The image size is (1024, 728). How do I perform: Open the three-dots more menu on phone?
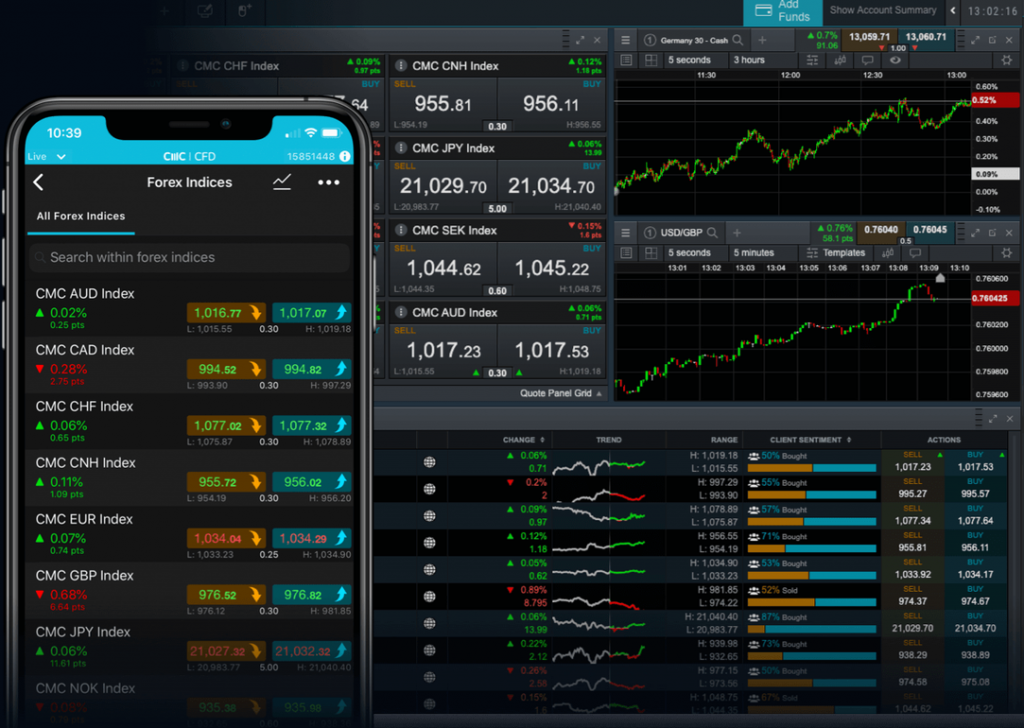pos(328,182)
